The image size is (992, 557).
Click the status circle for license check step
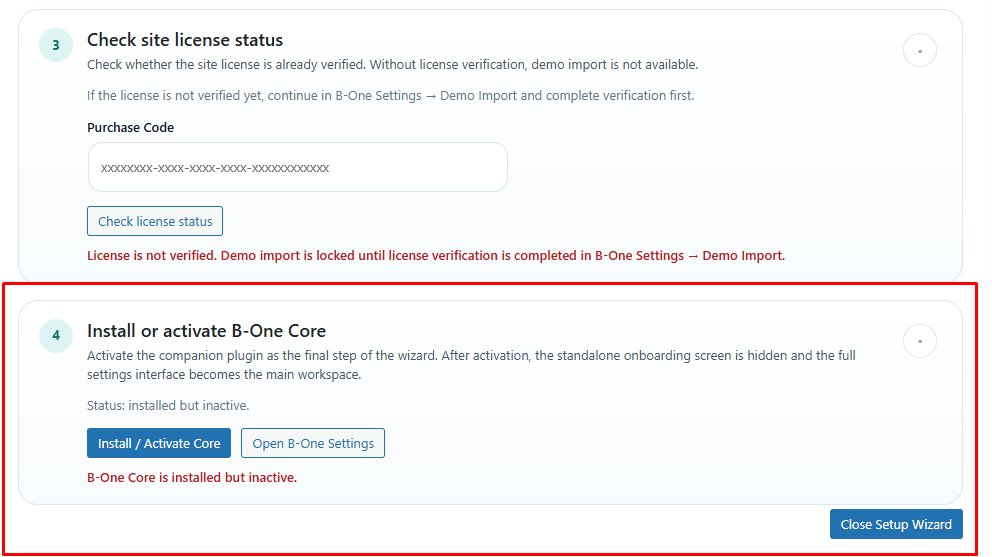[x=919, y=50]
